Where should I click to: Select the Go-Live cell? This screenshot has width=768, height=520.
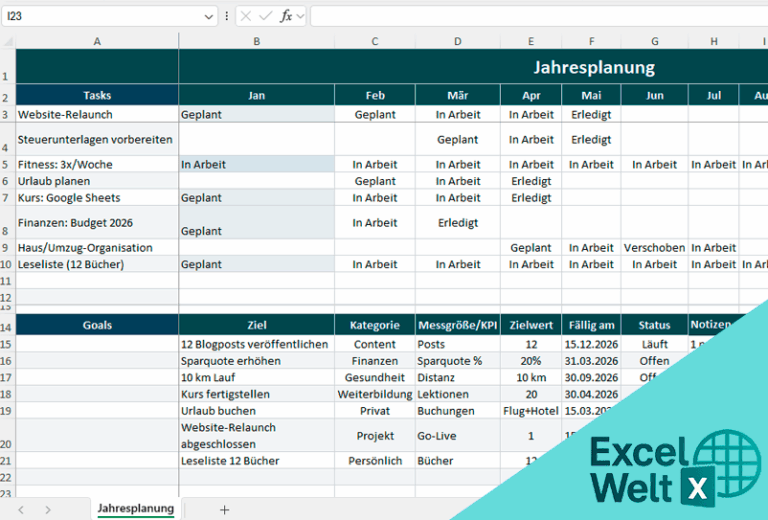click(457, 435)
